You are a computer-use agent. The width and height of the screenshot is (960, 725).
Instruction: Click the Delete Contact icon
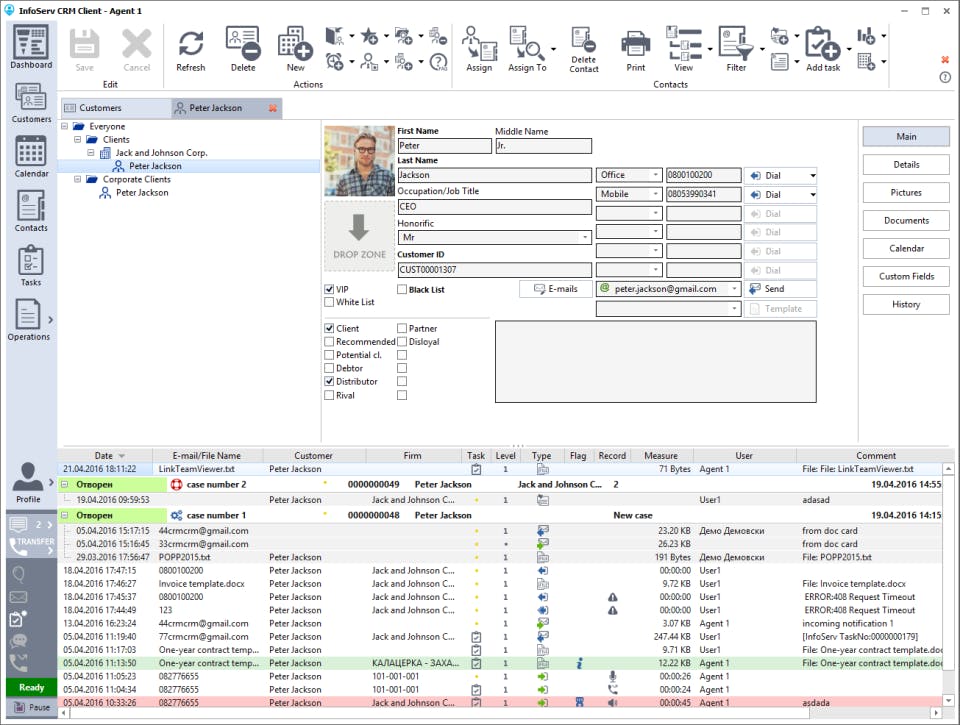pyautogui.click(x=583, y=50)
